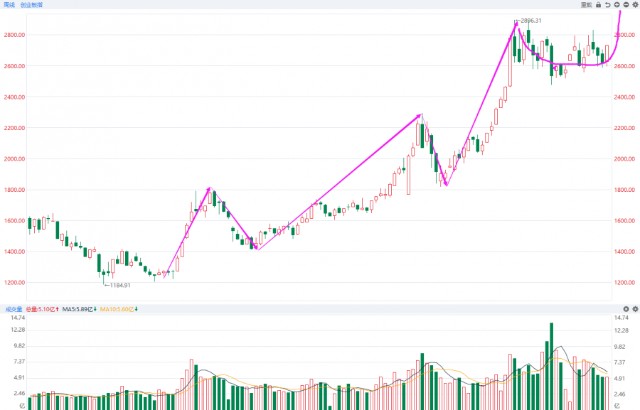Zoom out with the minus icon
The image size is (640, 410).
pos(625,5)
